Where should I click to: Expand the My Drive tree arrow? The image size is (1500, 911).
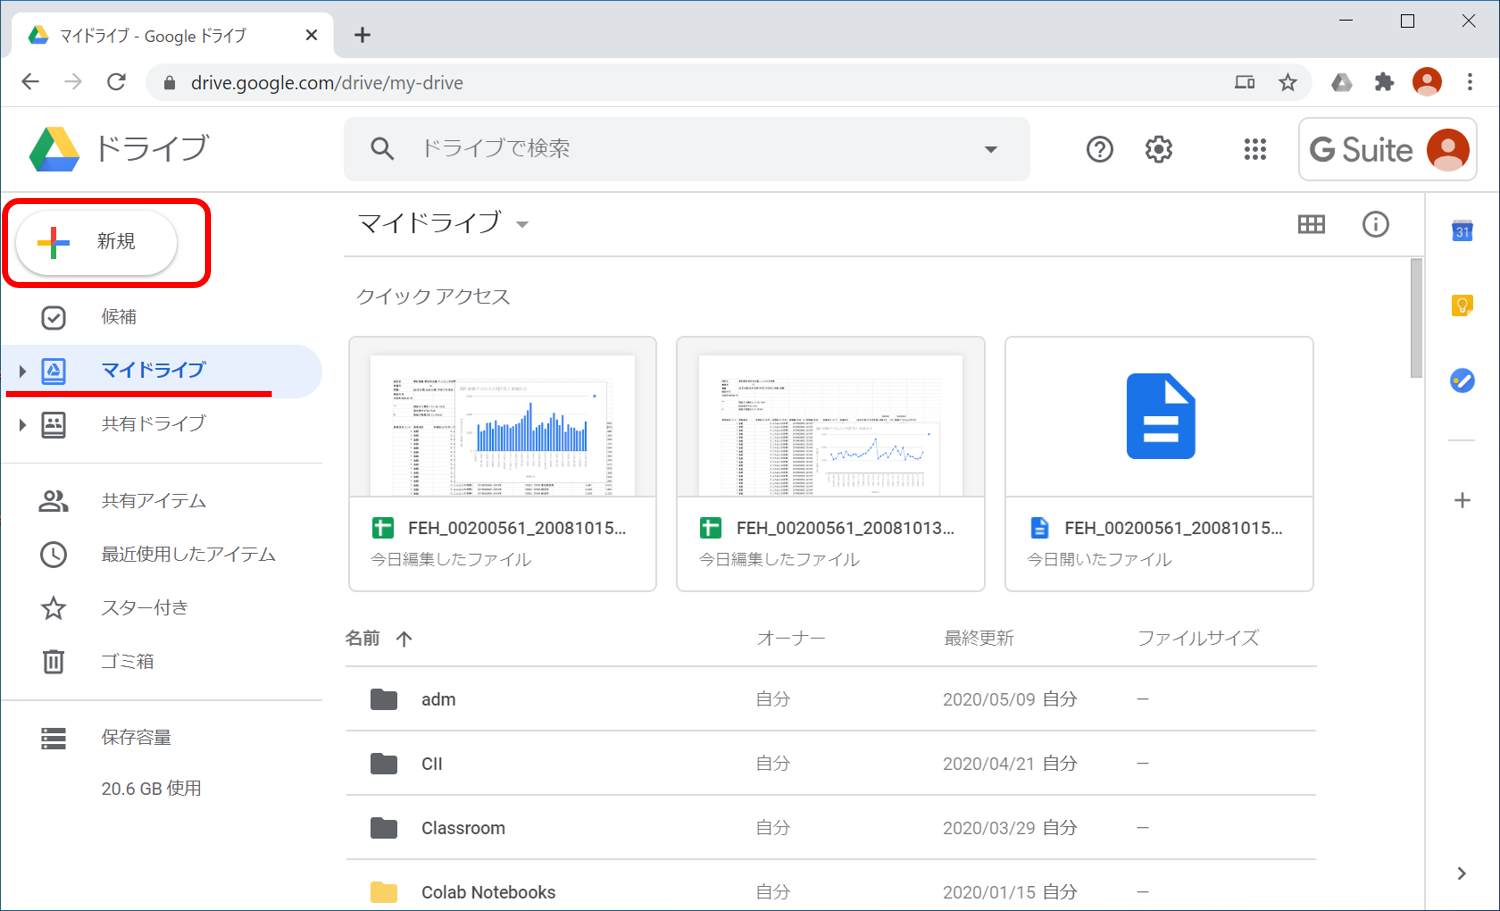[22, 371]
